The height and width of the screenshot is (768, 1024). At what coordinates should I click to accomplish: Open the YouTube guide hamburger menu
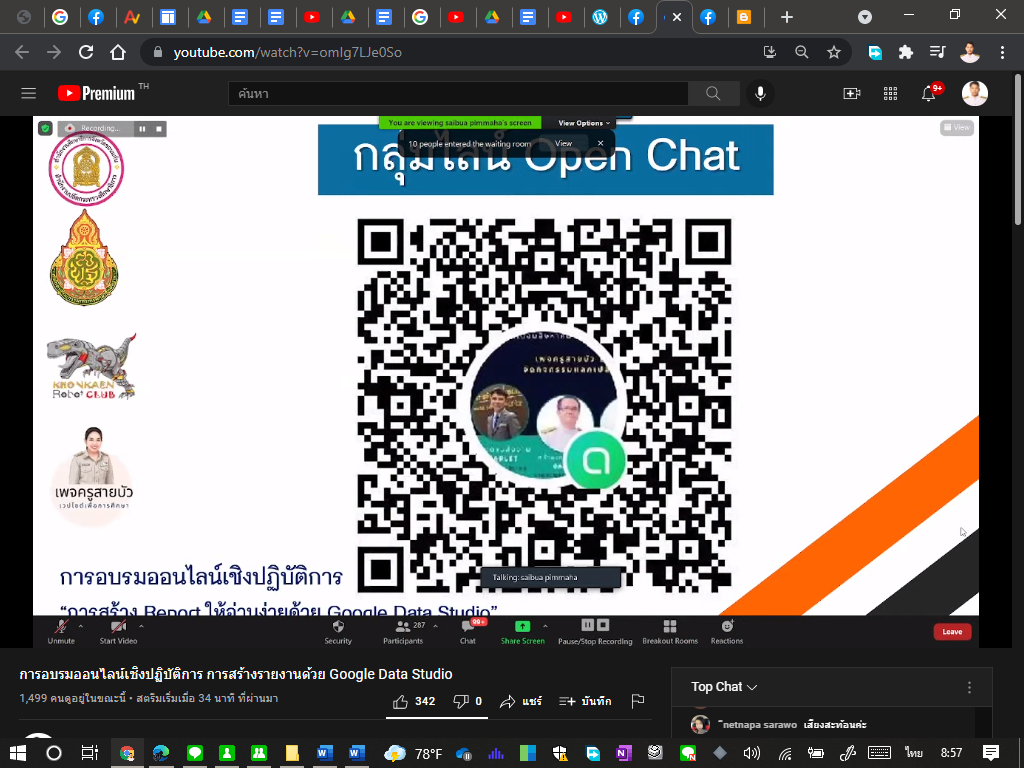point(28,93)
